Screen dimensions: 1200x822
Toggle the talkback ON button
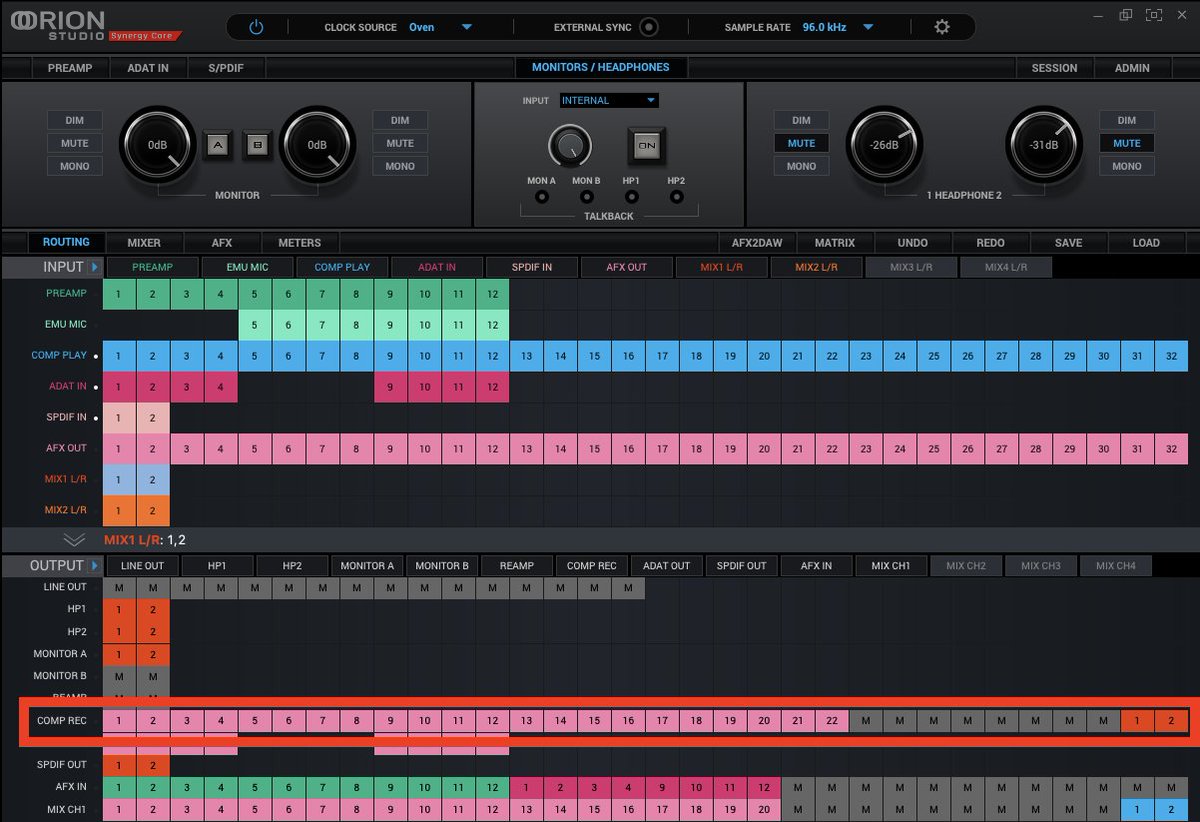pos(648,146)
